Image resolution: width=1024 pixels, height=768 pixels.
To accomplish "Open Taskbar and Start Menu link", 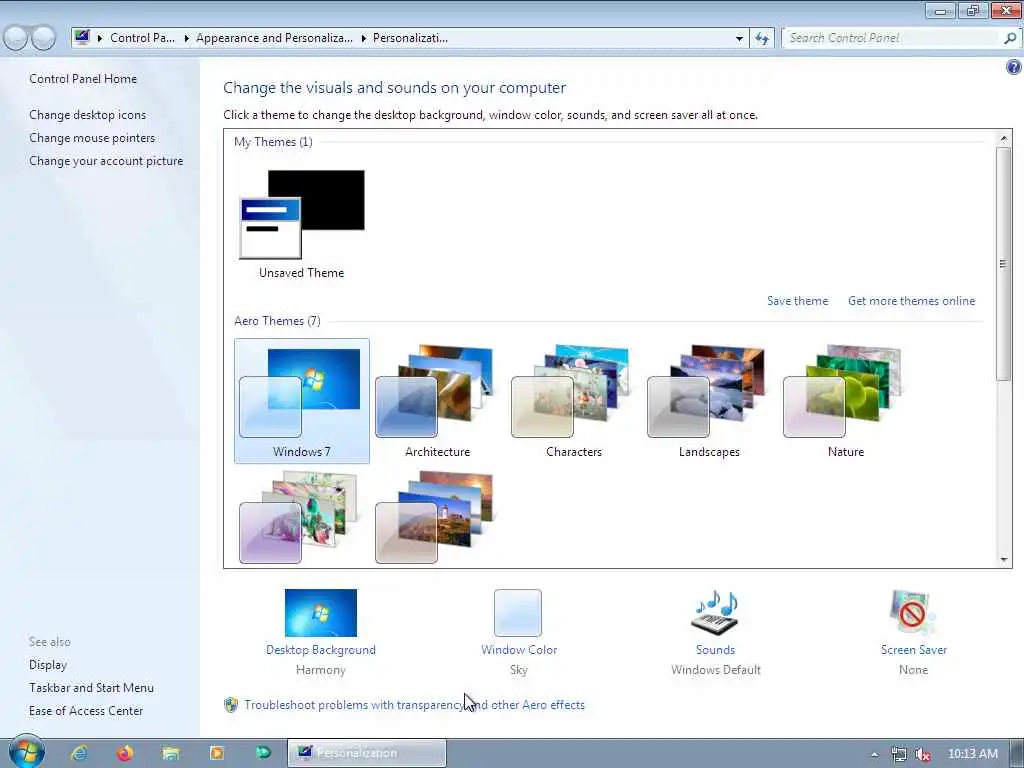I will pos(91,688).
